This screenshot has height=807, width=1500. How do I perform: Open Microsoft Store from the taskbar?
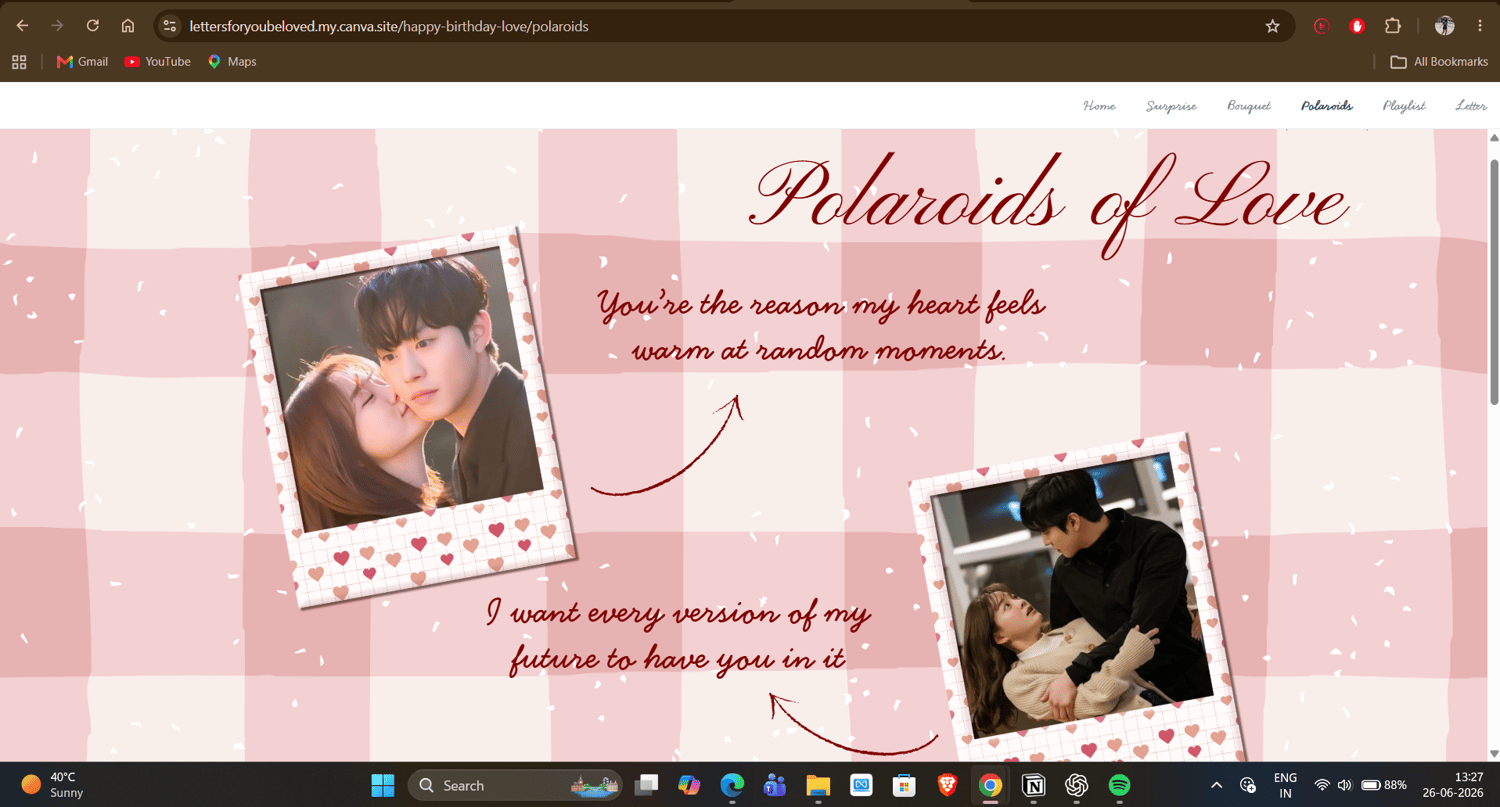(x=904, y=785)
